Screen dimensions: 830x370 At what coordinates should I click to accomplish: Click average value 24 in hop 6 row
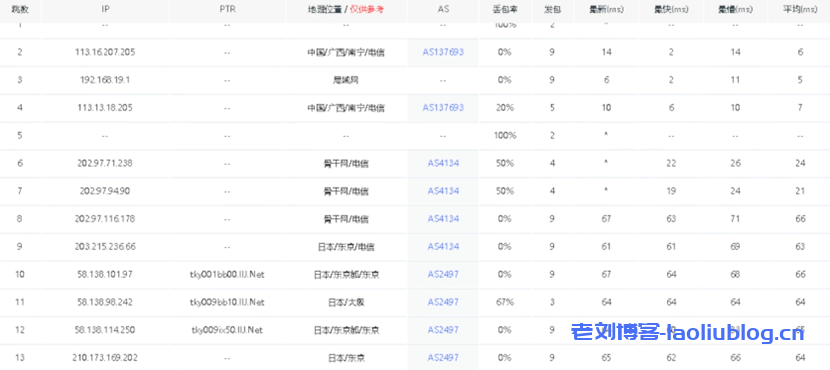click(800, 163)
